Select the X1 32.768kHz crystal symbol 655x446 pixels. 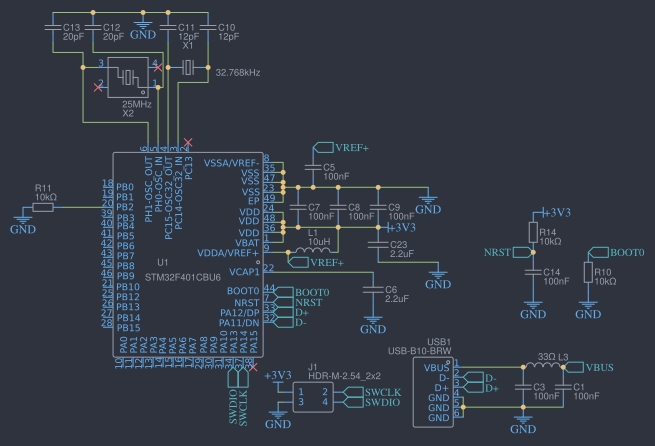click(188, 67)
